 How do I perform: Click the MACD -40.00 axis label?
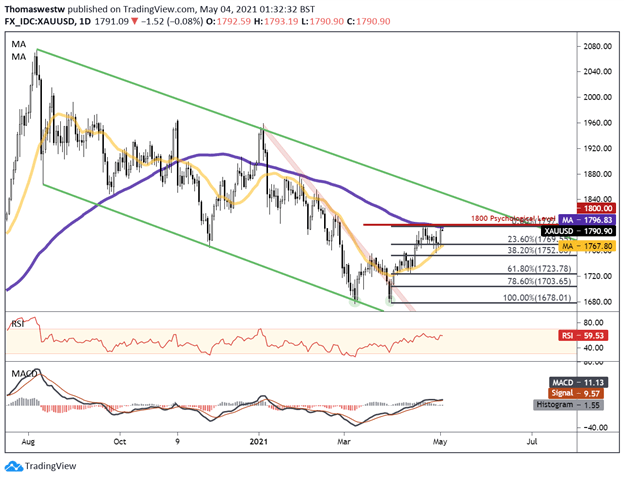pos(595,428)
